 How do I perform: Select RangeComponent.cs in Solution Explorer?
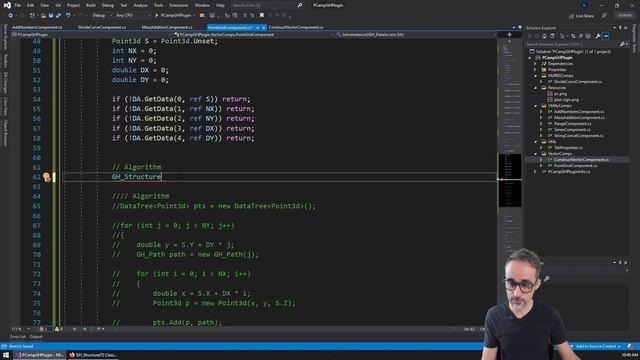point(572,124)
